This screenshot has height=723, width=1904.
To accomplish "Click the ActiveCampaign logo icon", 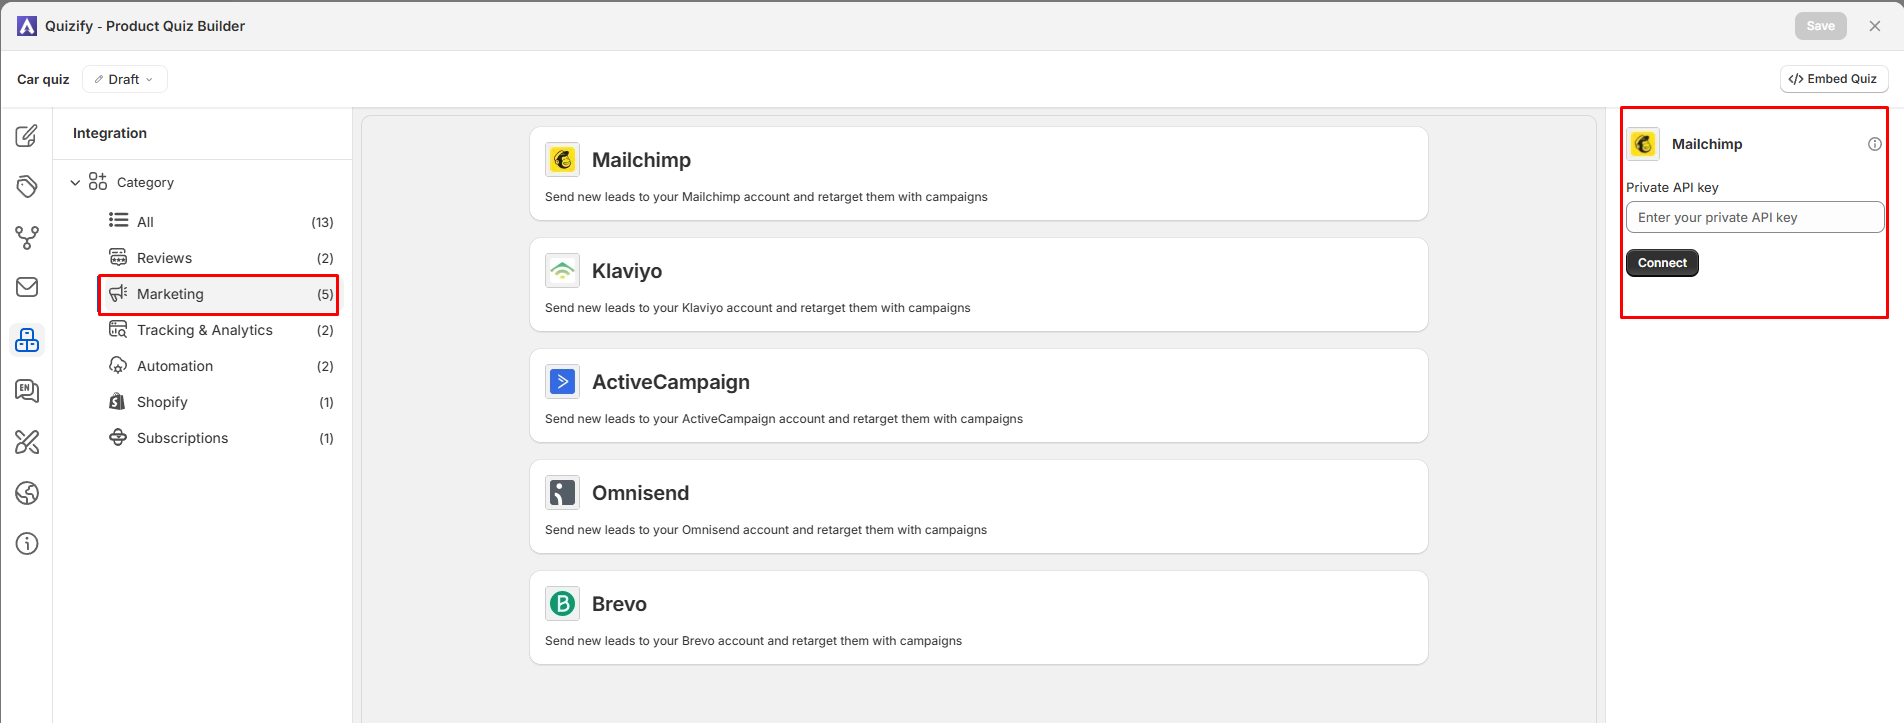I will tap(562, 381).
